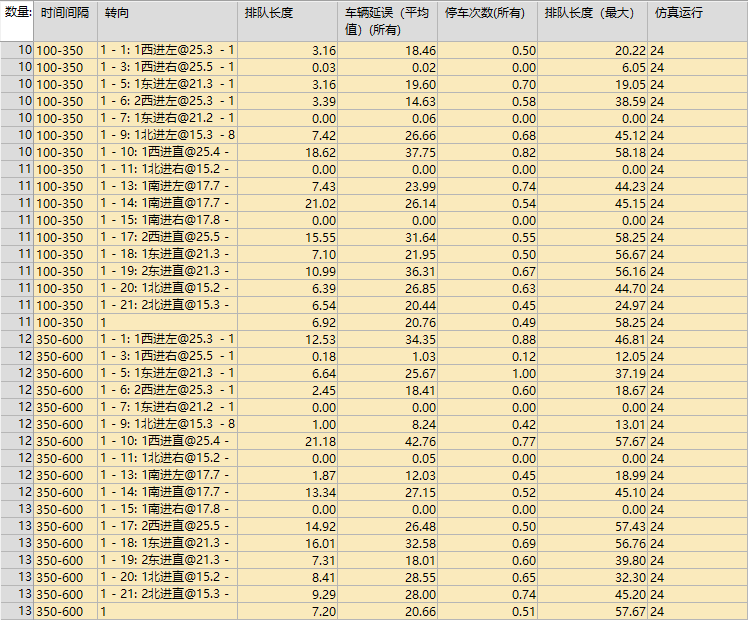Select the cell with delay value 18.46
The image size is (748, 620).
388,50
